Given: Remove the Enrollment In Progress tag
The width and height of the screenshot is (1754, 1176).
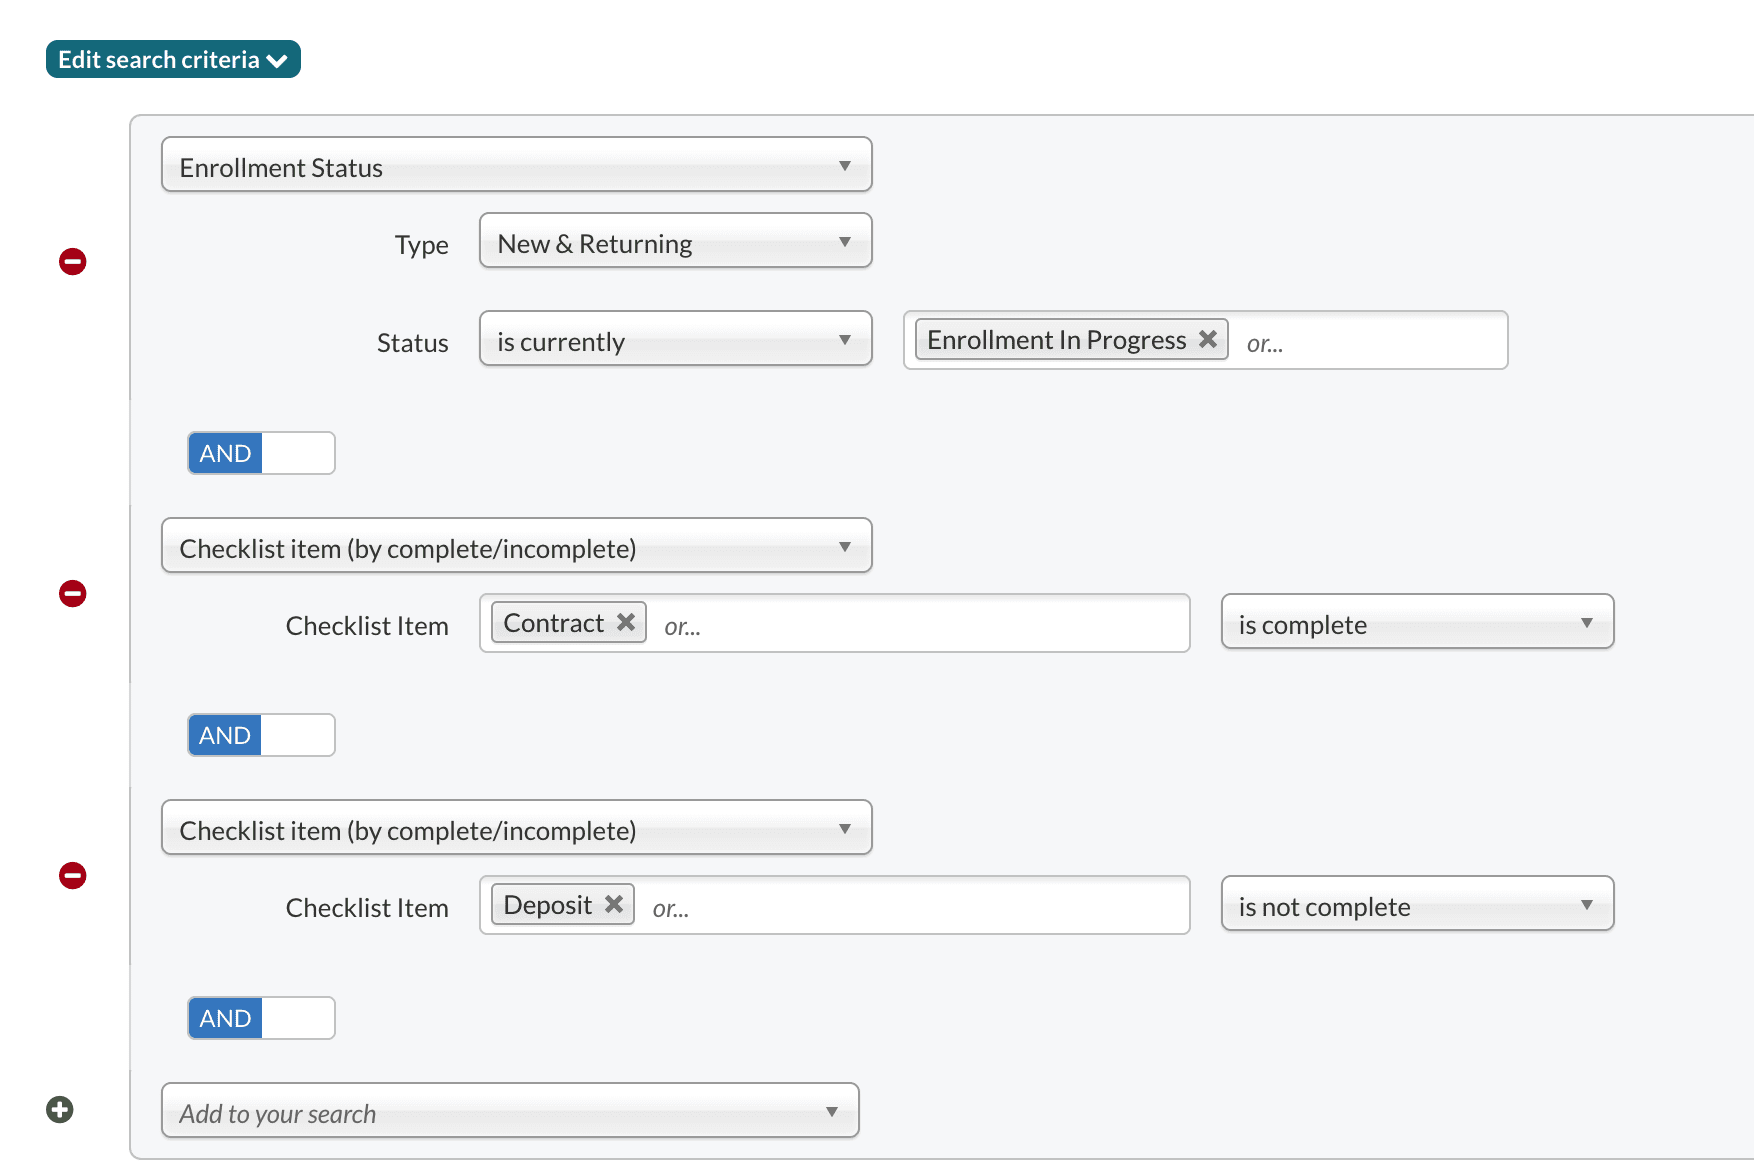Looking at the screenshot, I should click(1208, 339).
